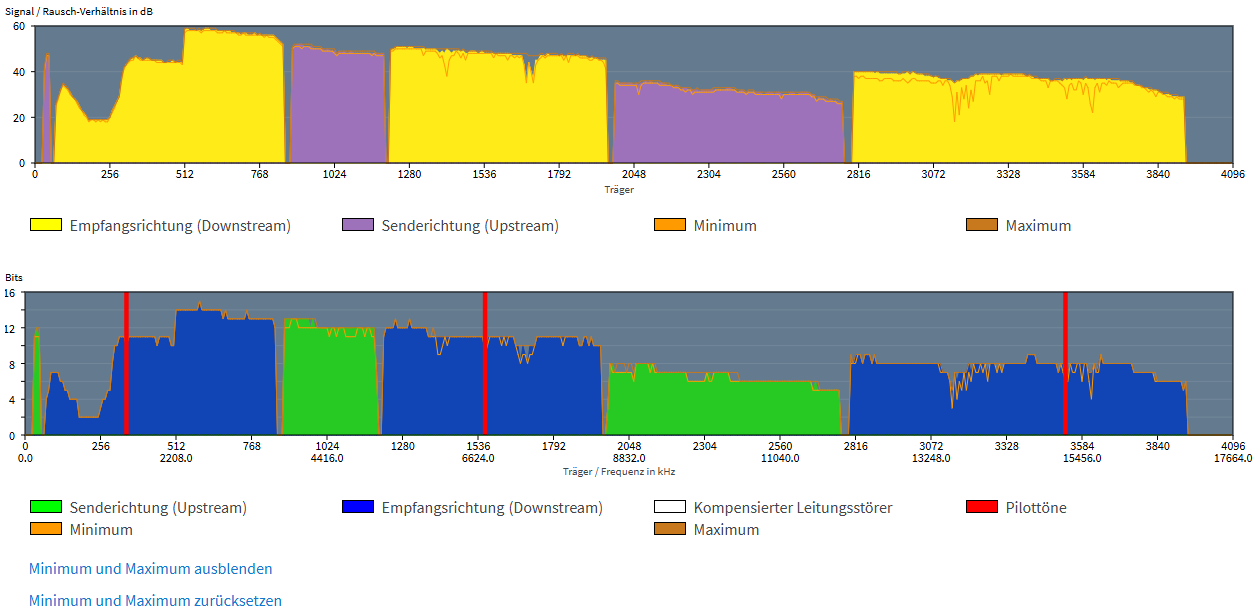The height and width of the screenshot is (616, 1260).
Task: Click green Senderichtung swatch in Bits legend
Action: 46,507
